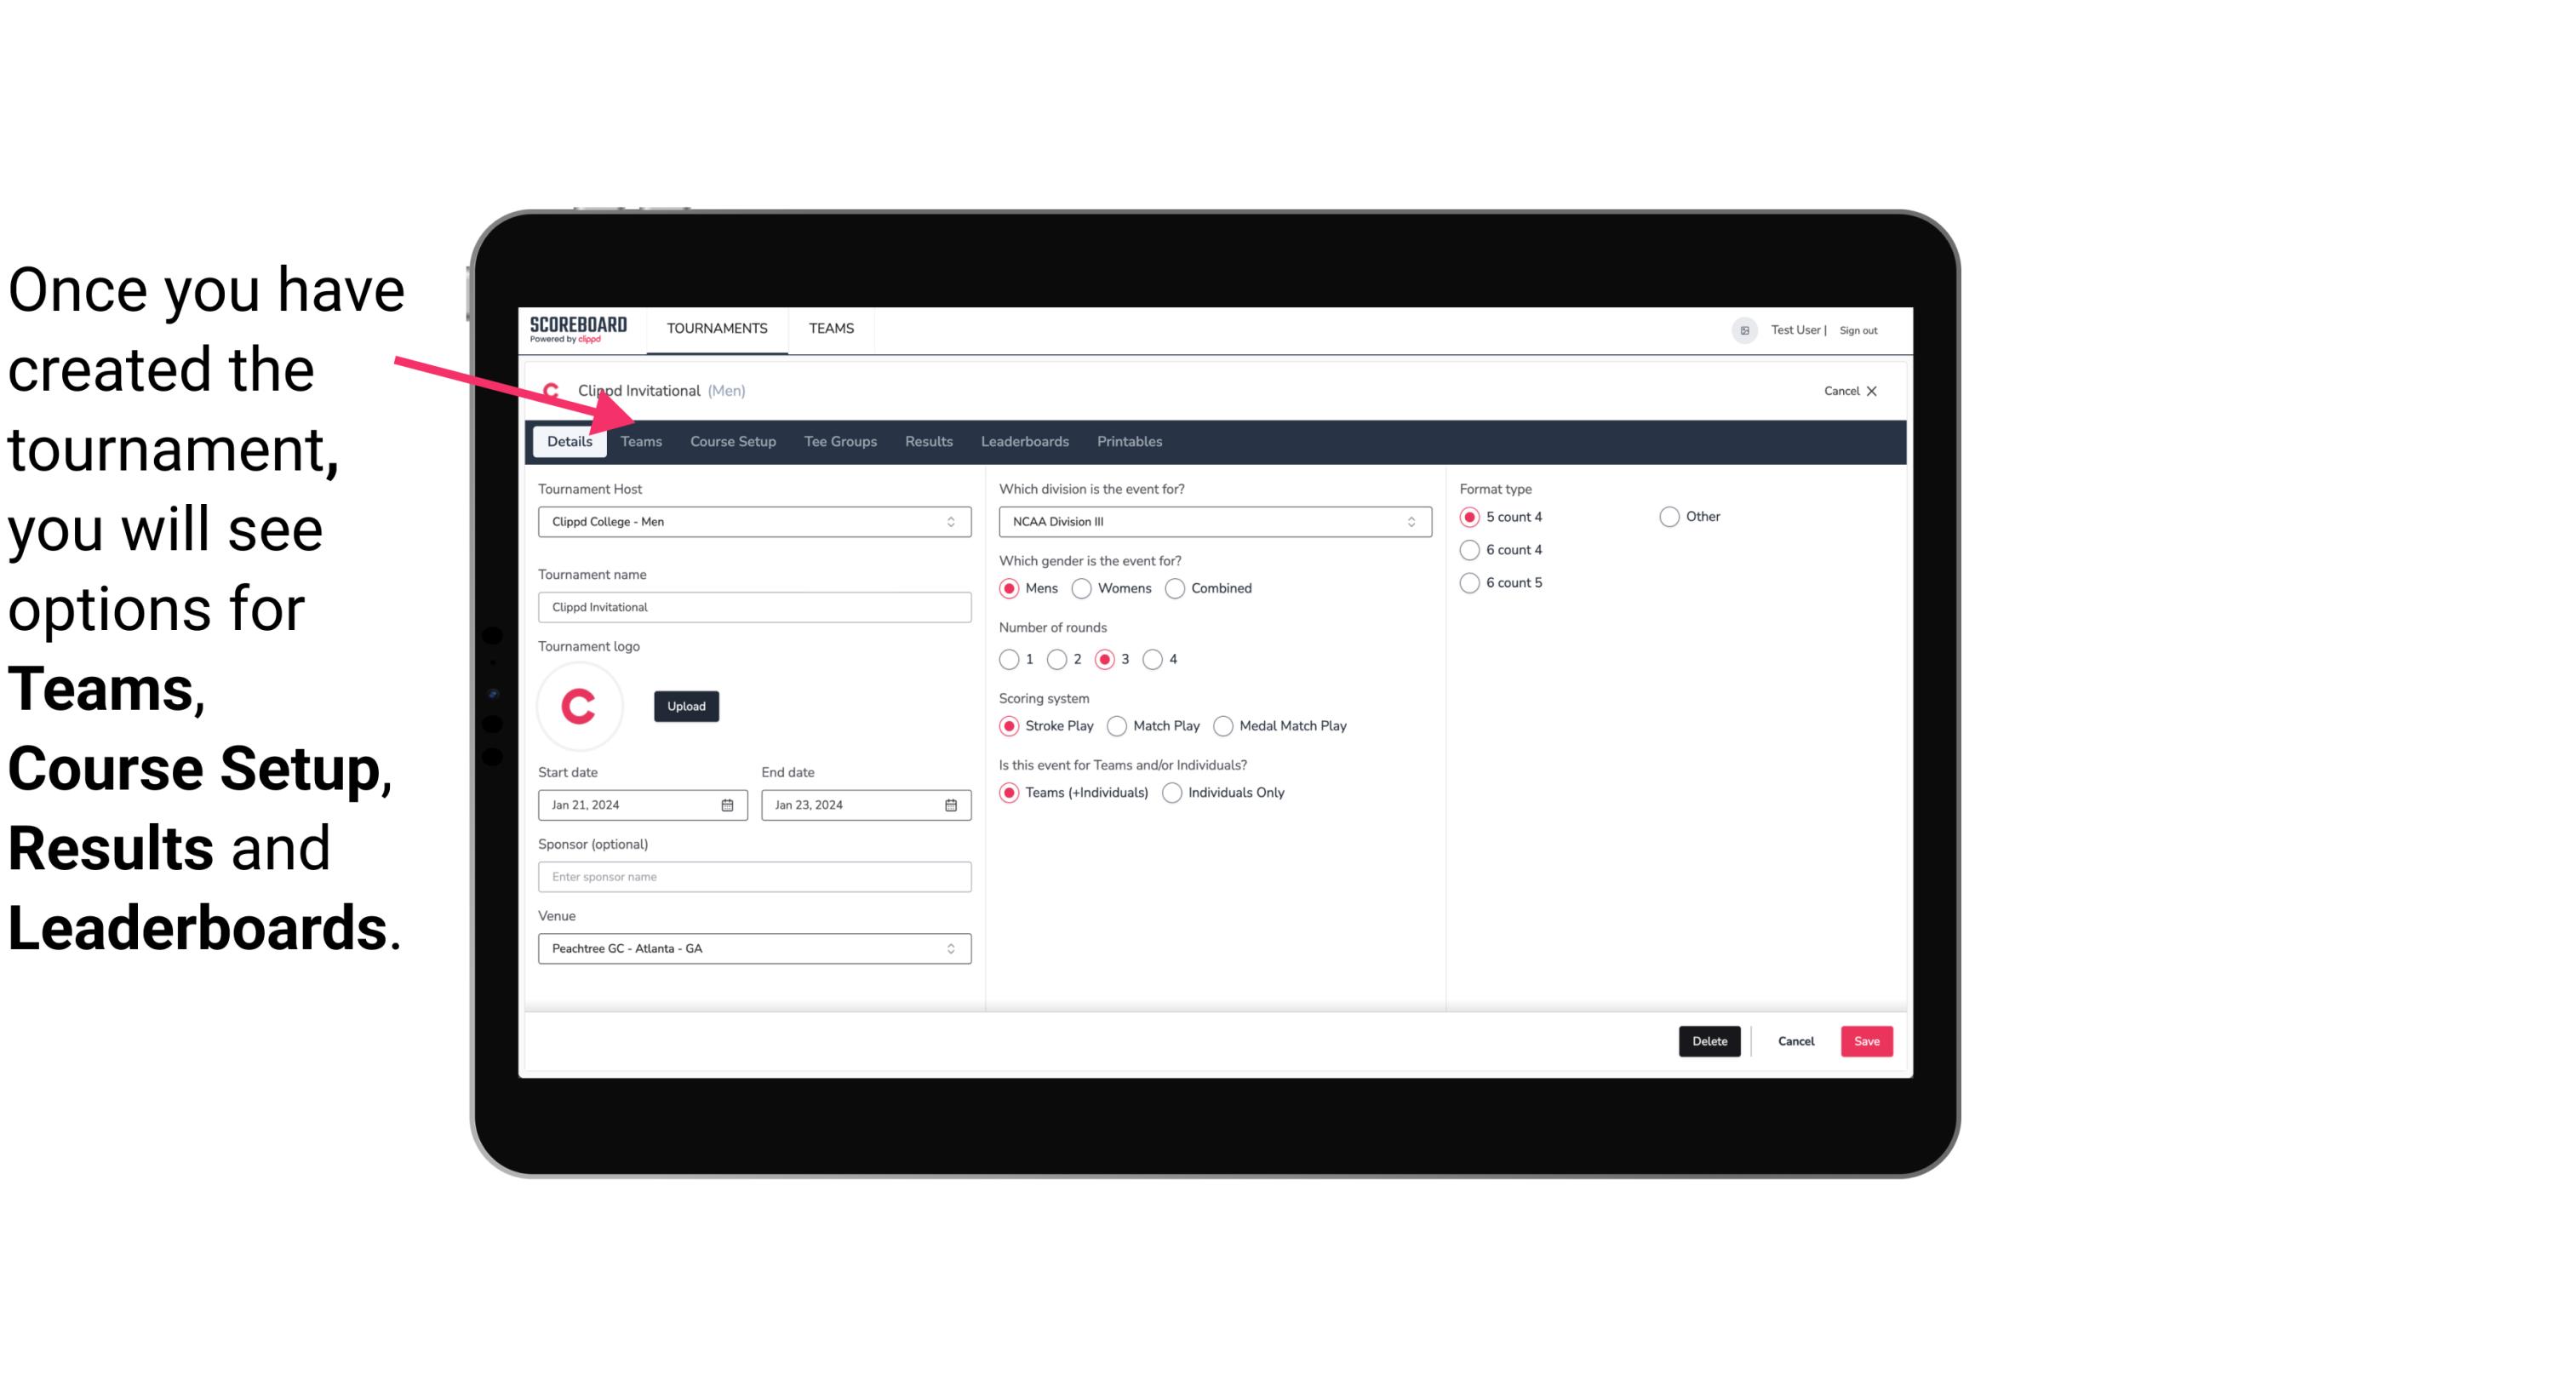Switch to the Leaderboards tab
Screen dimensions: 2576x1386
(1025, 440)
